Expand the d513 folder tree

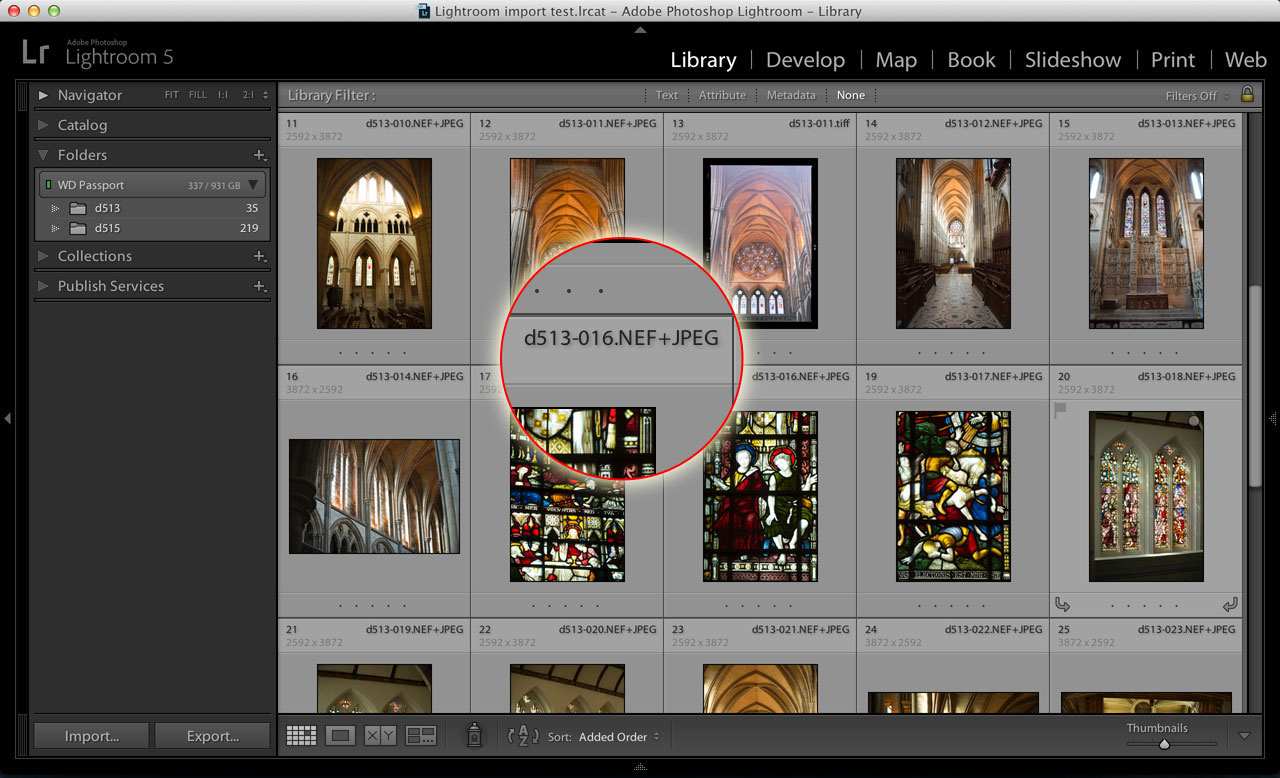pyautogui.click(x=55, y=208)
